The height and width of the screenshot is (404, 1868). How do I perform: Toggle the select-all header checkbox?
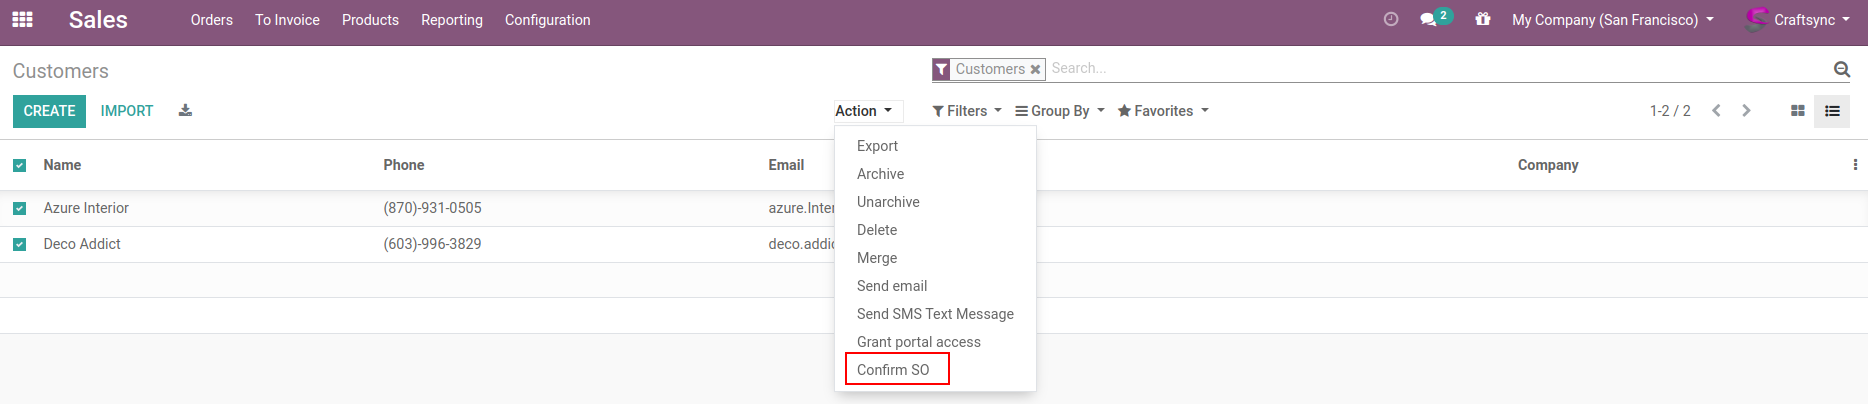20,166
